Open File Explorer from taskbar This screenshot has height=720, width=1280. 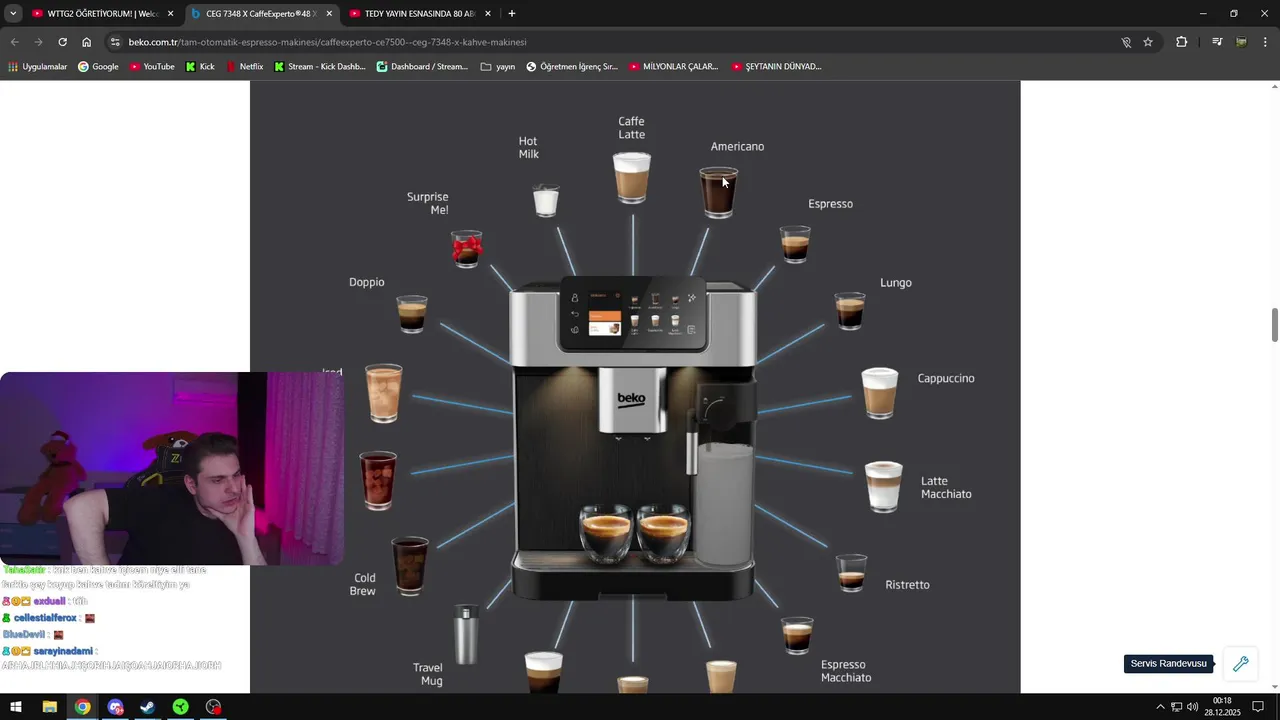pos(49,707)
